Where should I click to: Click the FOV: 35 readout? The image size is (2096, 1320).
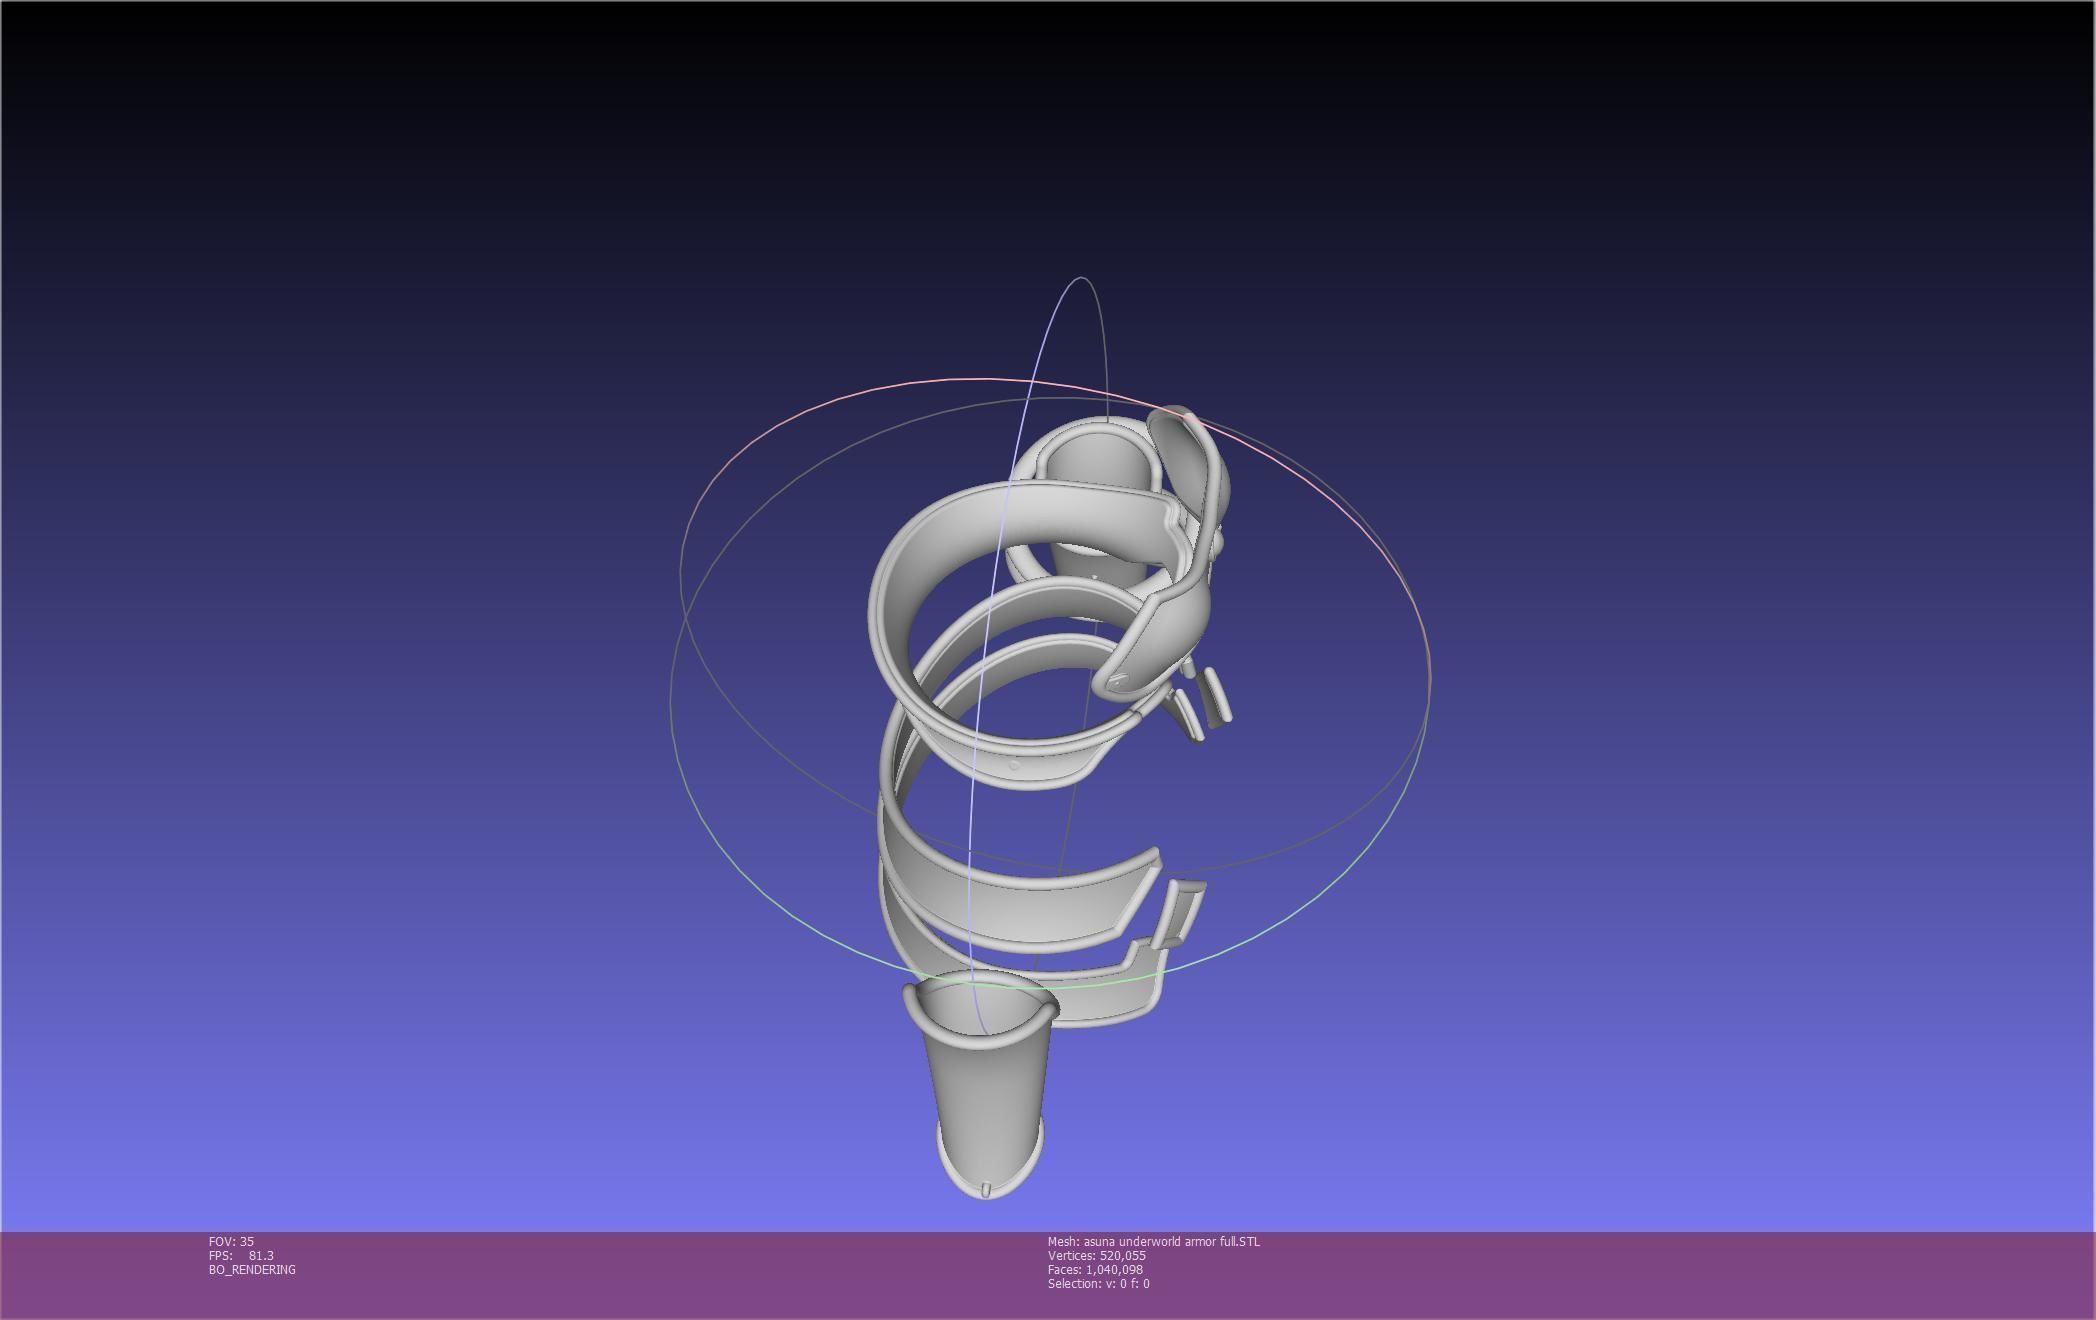click(231, 1242)
